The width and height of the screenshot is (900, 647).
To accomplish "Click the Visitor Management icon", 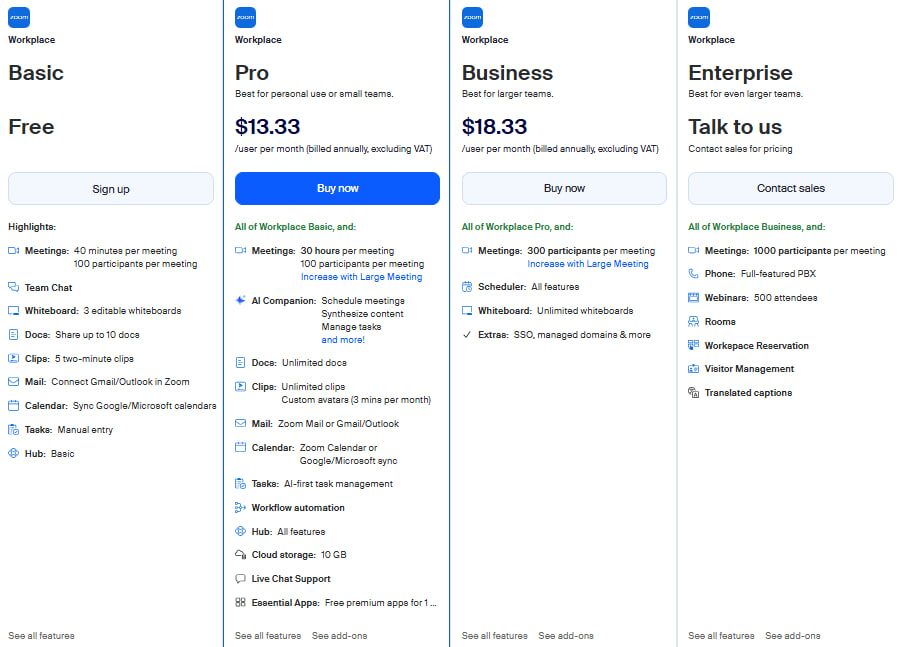I will pyautogui.click(x=694, y=369).
